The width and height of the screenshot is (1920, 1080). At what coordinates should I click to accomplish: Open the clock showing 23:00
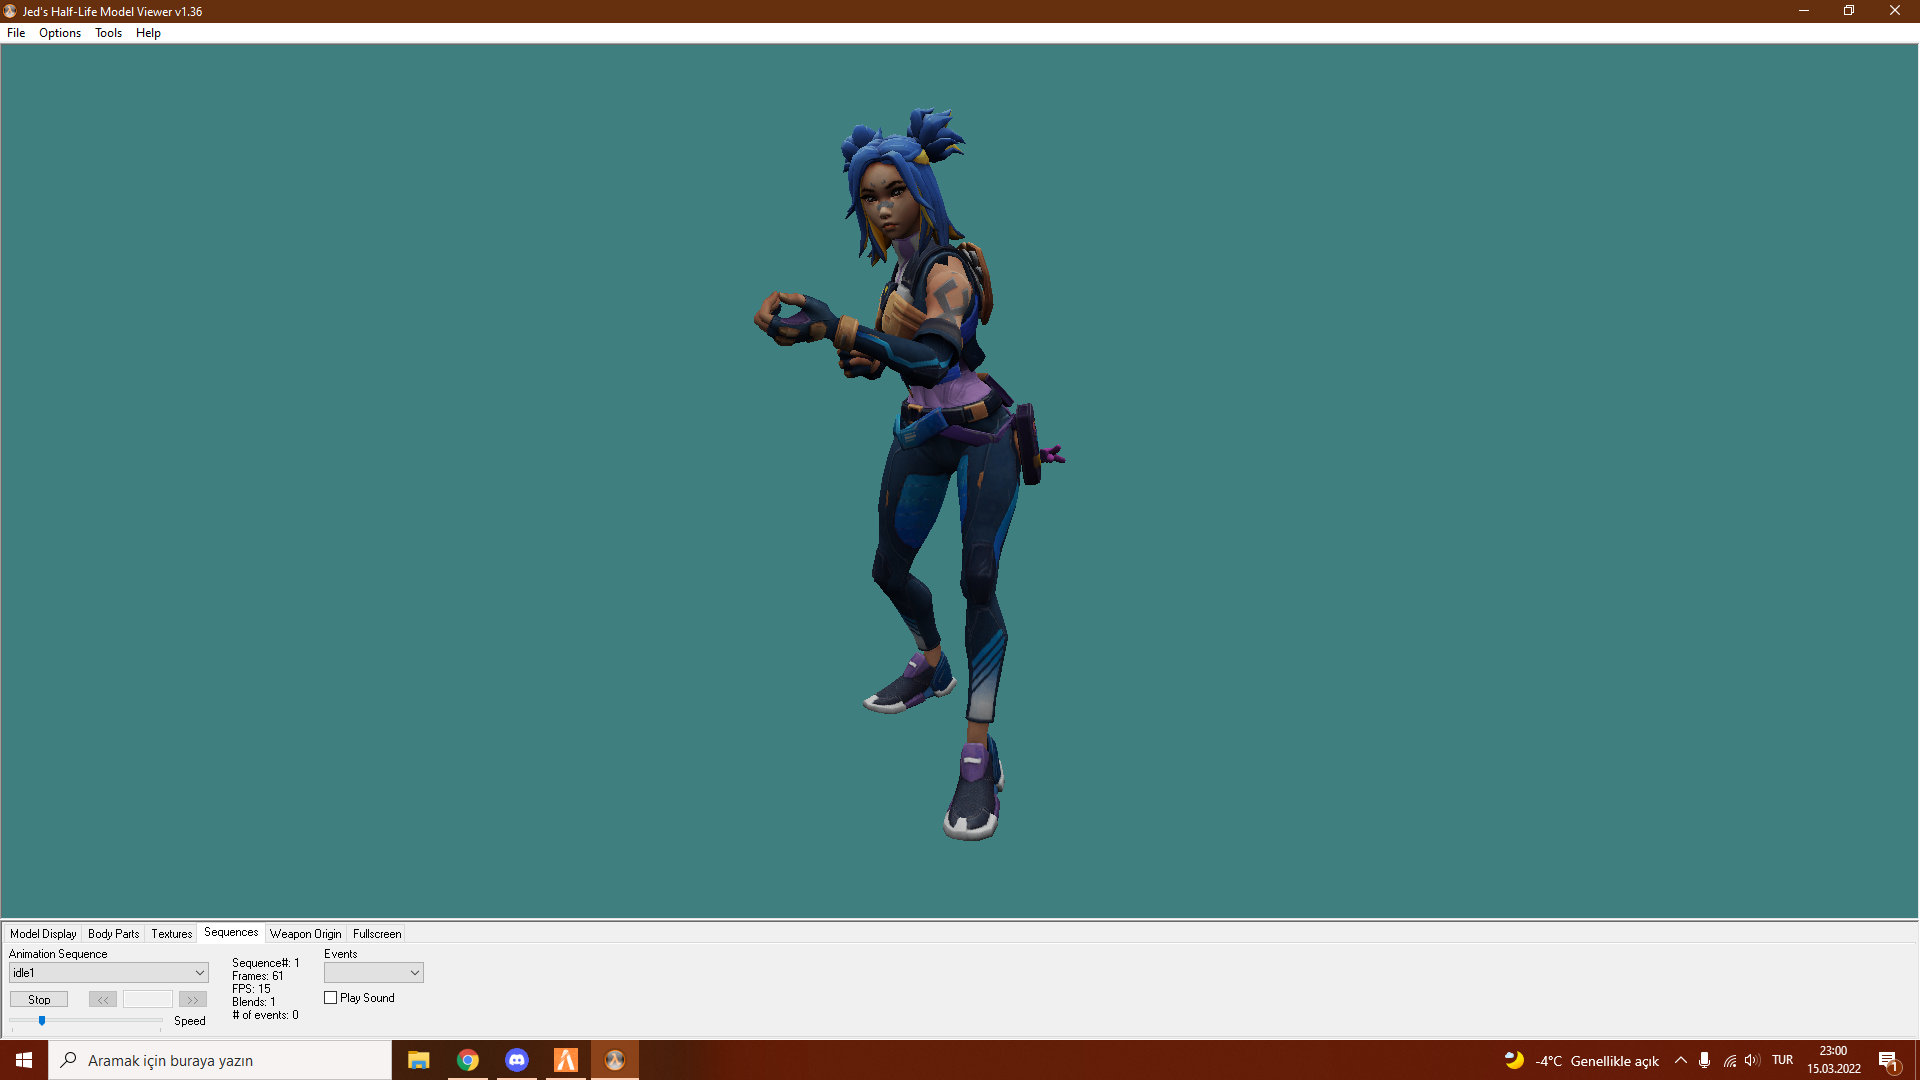pos(1833,1060)
